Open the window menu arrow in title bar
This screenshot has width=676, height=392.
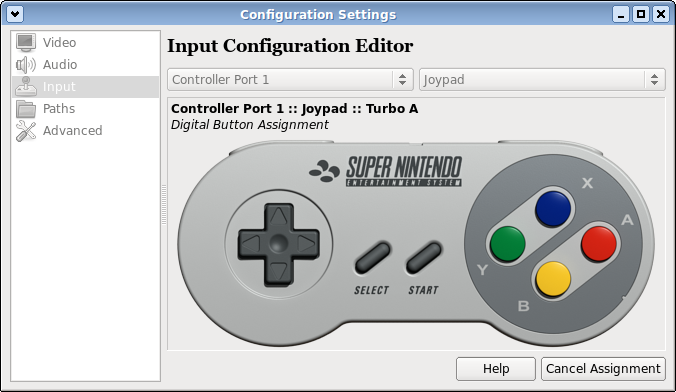pos(15,14)
